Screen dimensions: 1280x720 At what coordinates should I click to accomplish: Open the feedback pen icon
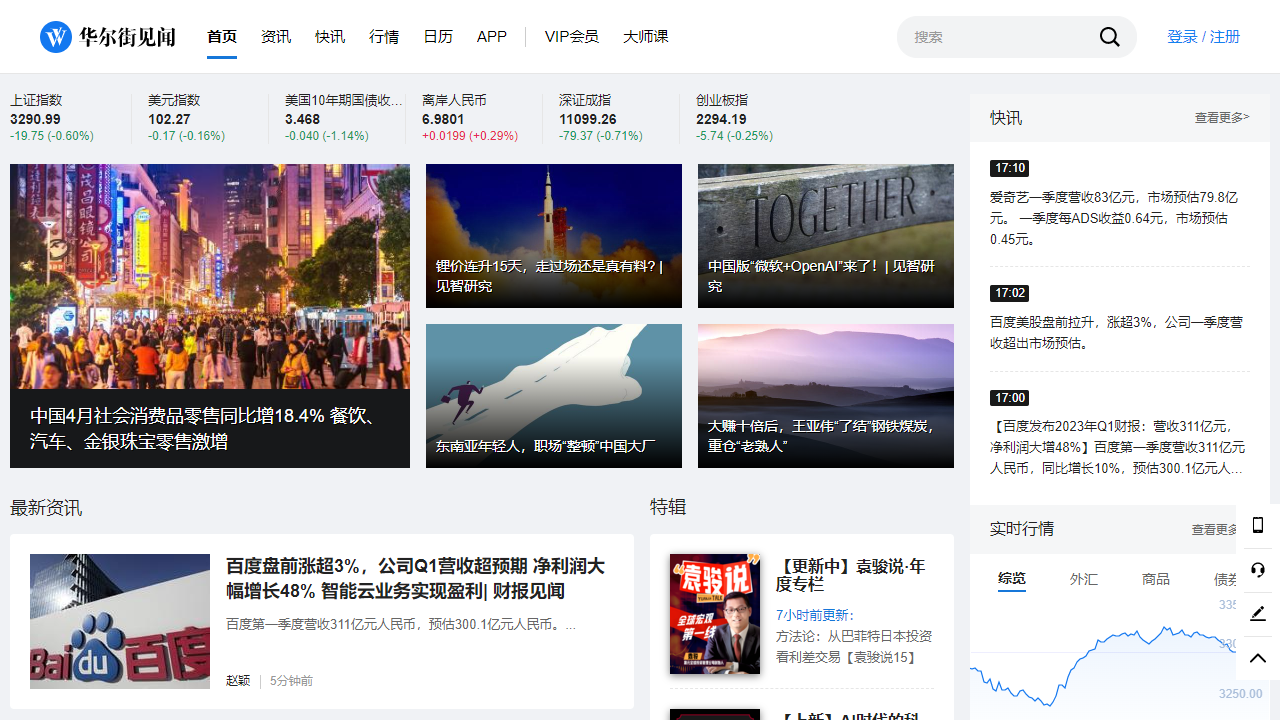click(x=1258, y=613)
